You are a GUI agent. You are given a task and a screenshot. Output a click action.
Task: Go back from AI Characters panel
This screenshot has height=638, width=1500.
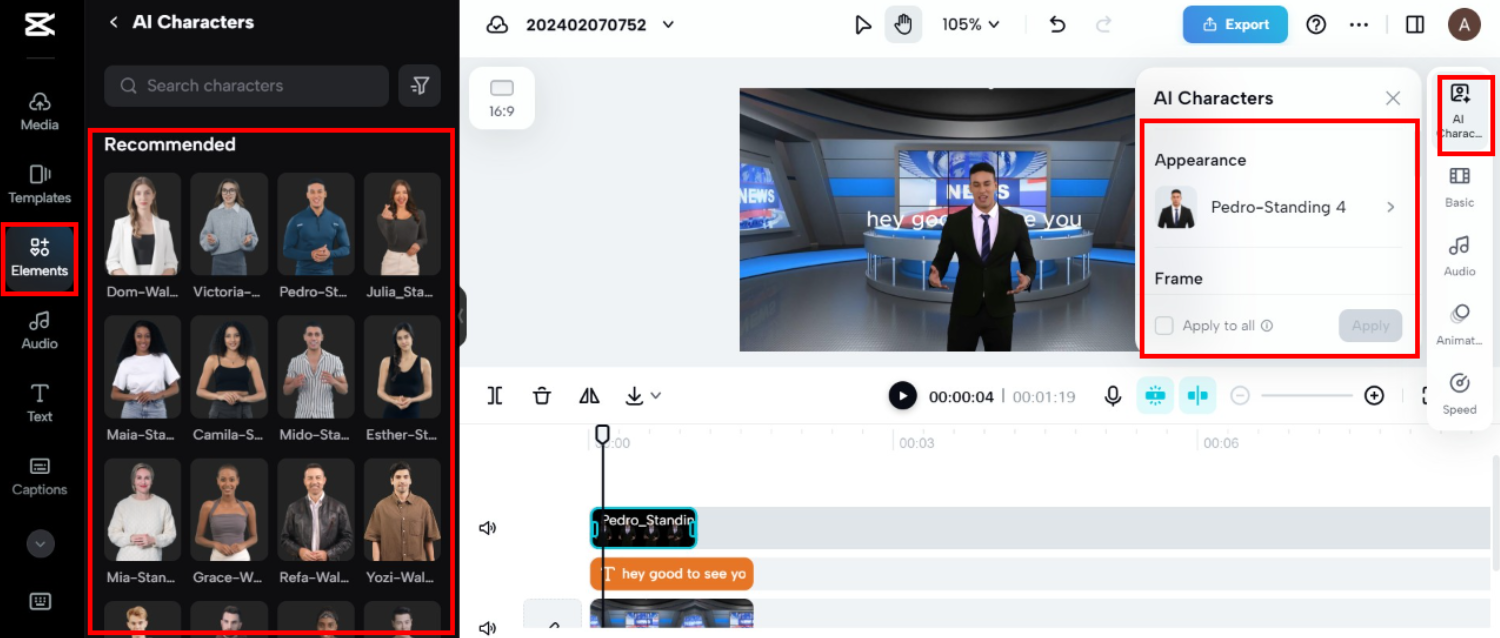[114, 22]
